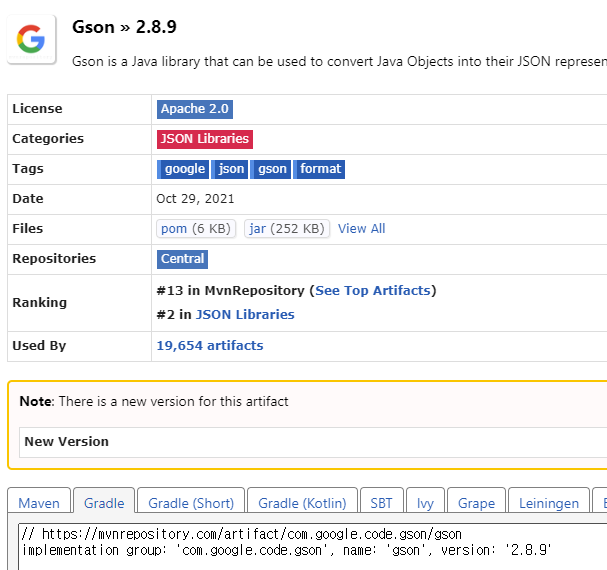607x570 pixels.
Task: Open the See Top Artifacts link
Action: (373, 290)
